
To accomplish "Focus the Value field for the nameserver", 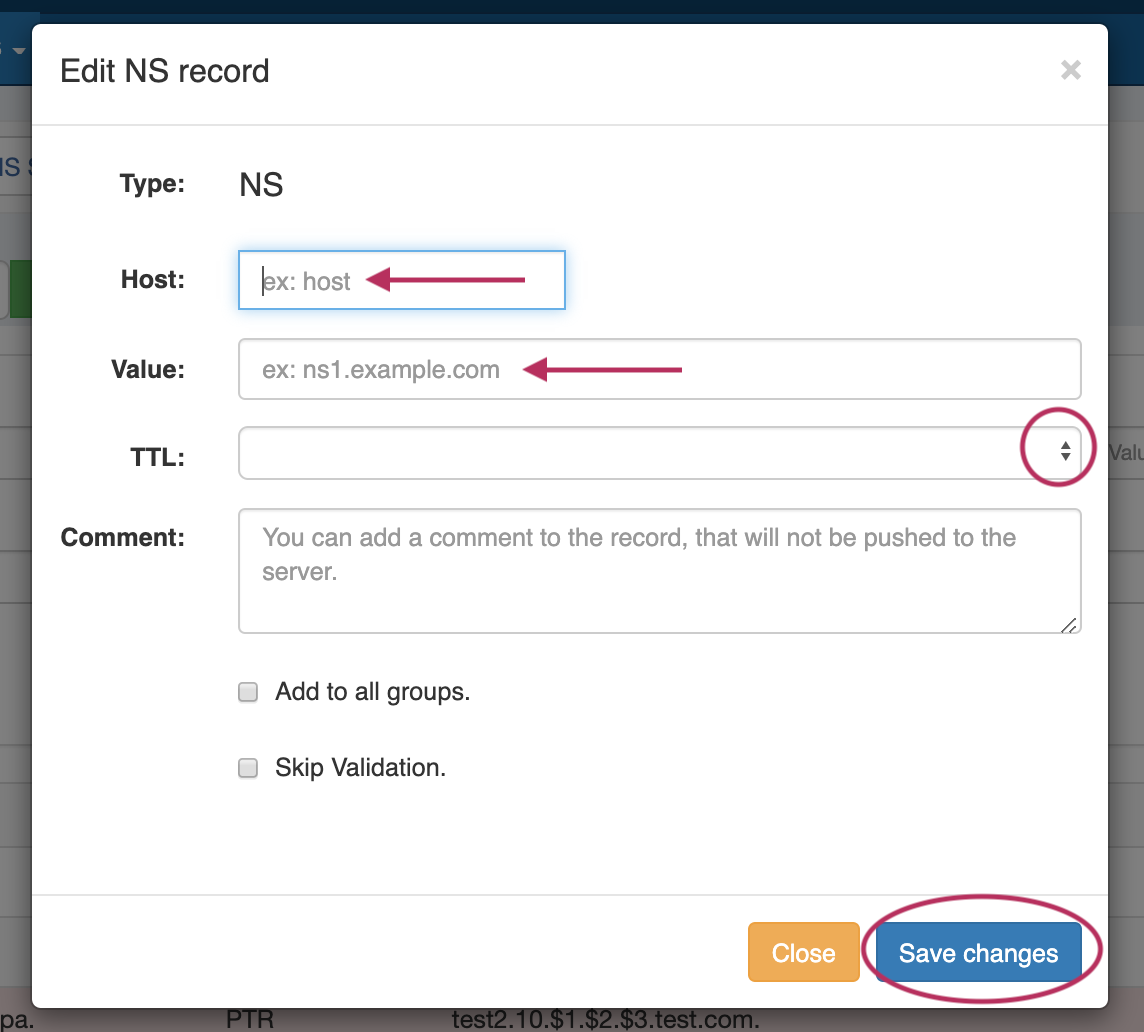I will pos(658,369).
